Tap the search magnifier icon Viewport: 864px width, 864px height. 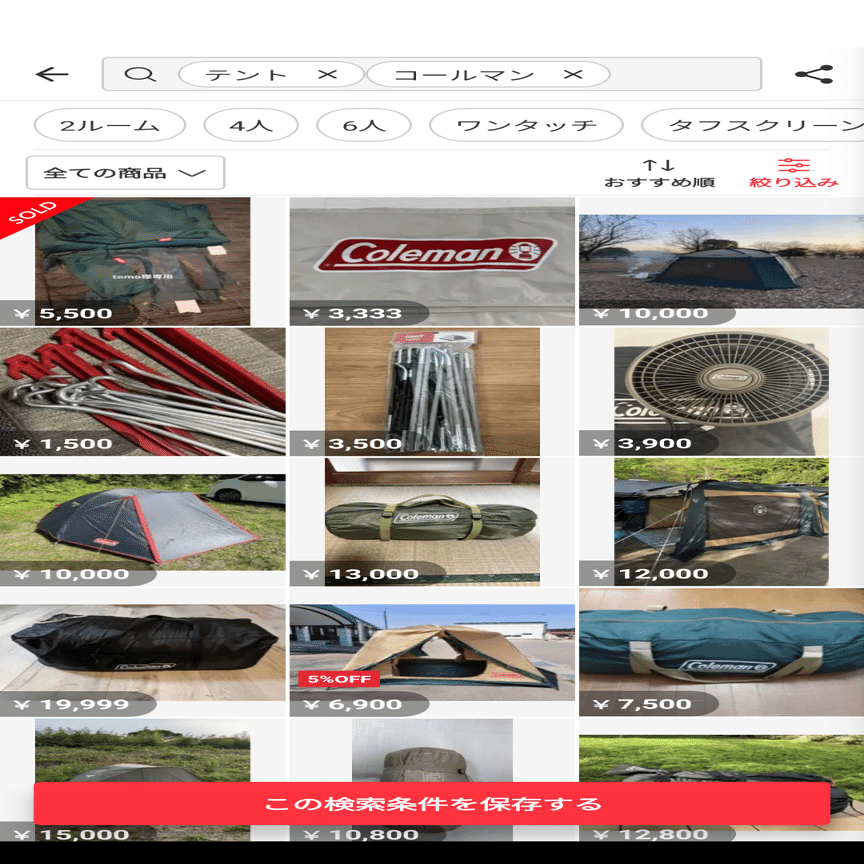[x=140, y=74]
